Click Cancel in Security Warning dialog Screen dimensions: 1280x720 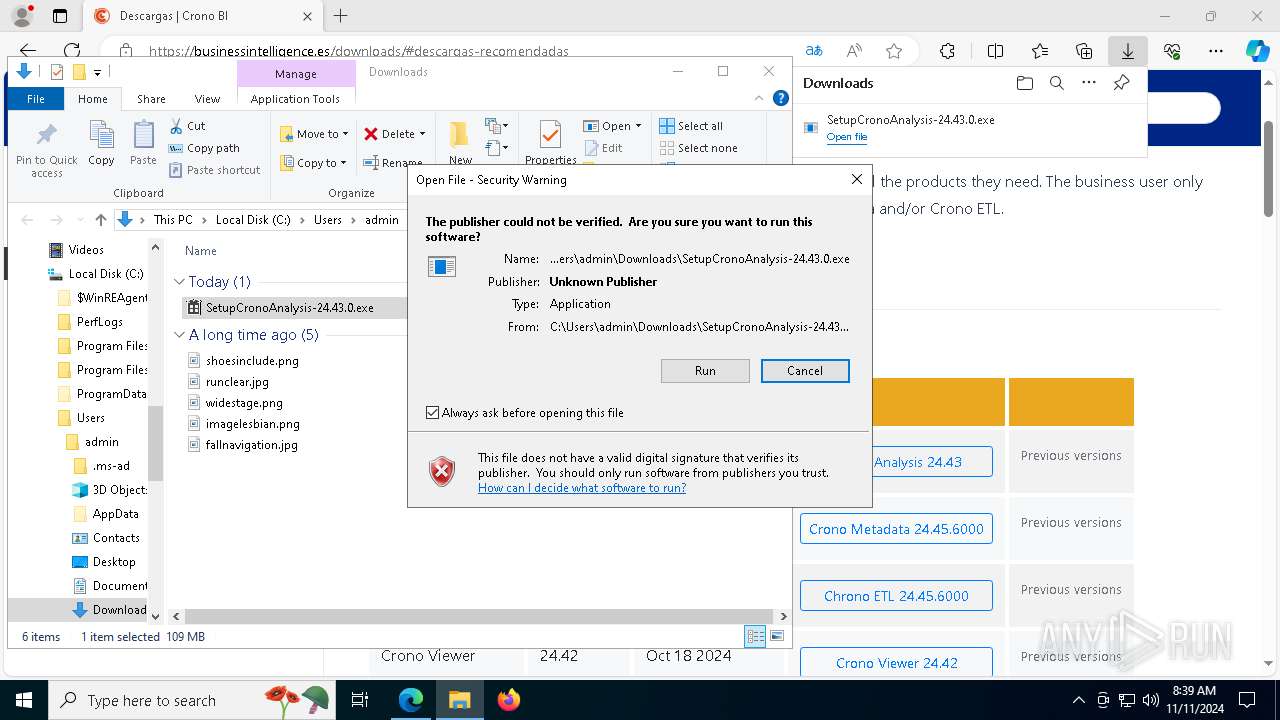coord(805,371)
